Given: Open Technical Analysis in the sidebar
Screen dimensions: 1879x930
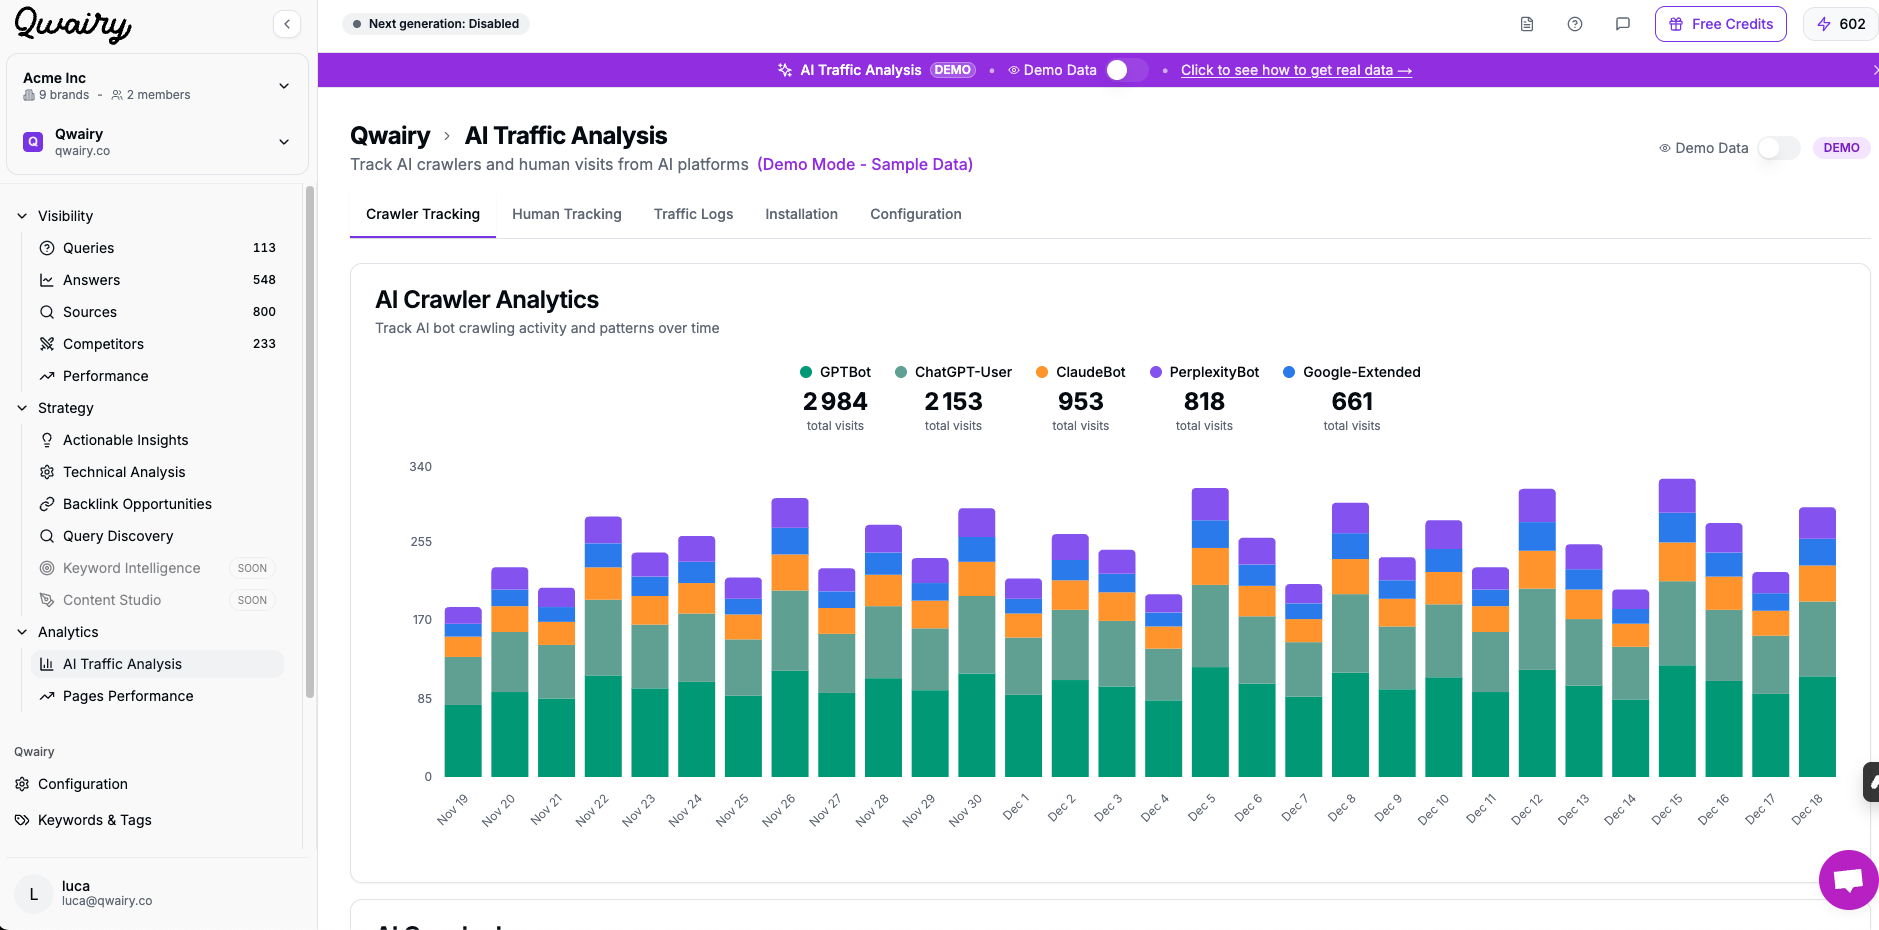Looking at the screenshot, I should (157, 472).
